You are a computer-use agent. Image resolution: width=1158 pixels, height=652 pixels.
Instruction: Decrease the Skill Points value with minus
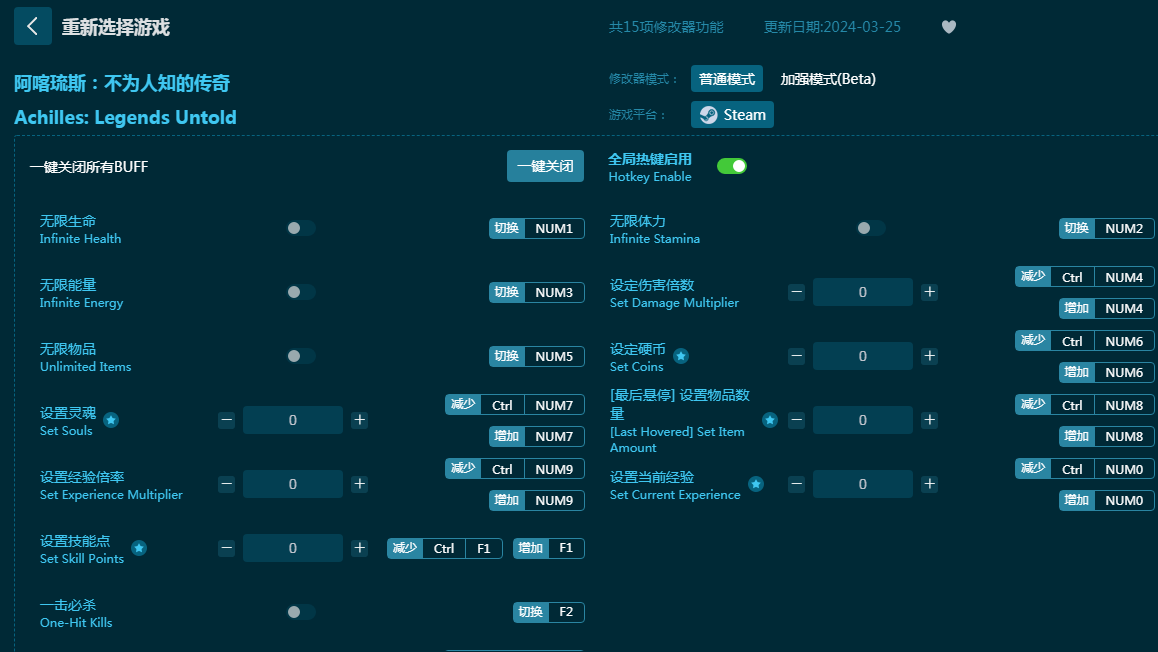(x=227, y=548)
